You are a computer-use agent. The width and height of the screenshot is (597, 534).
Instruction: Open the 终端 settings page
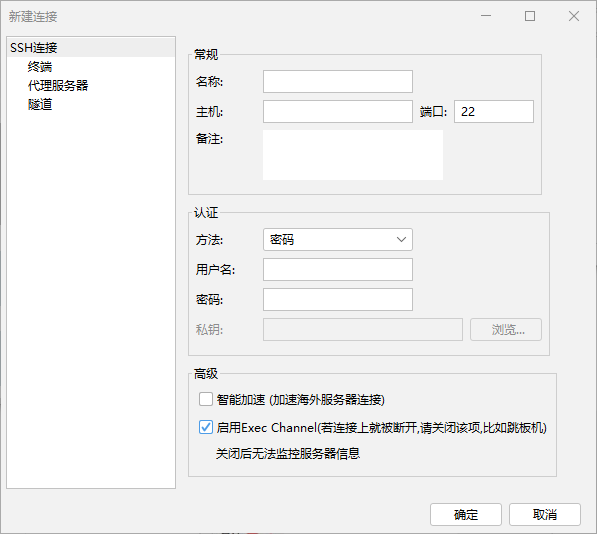(40, 67)
